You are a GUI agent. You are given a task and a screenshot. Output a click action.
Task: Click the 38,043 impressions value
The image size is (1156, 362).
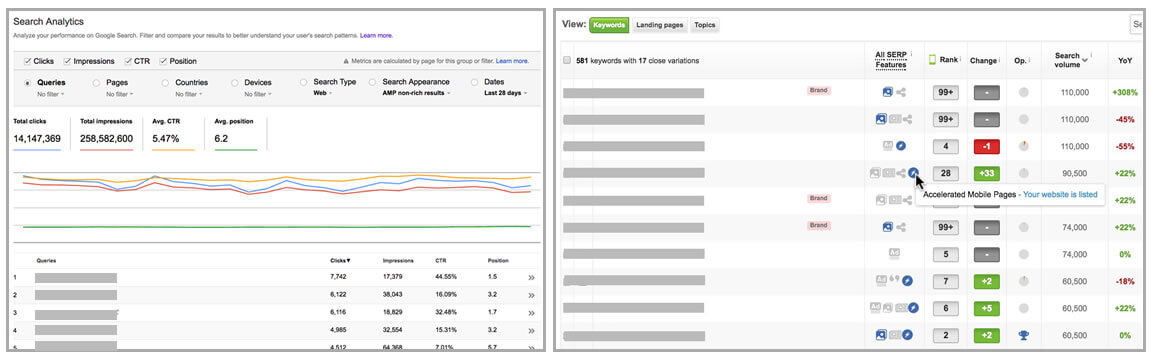click(393, 295)
